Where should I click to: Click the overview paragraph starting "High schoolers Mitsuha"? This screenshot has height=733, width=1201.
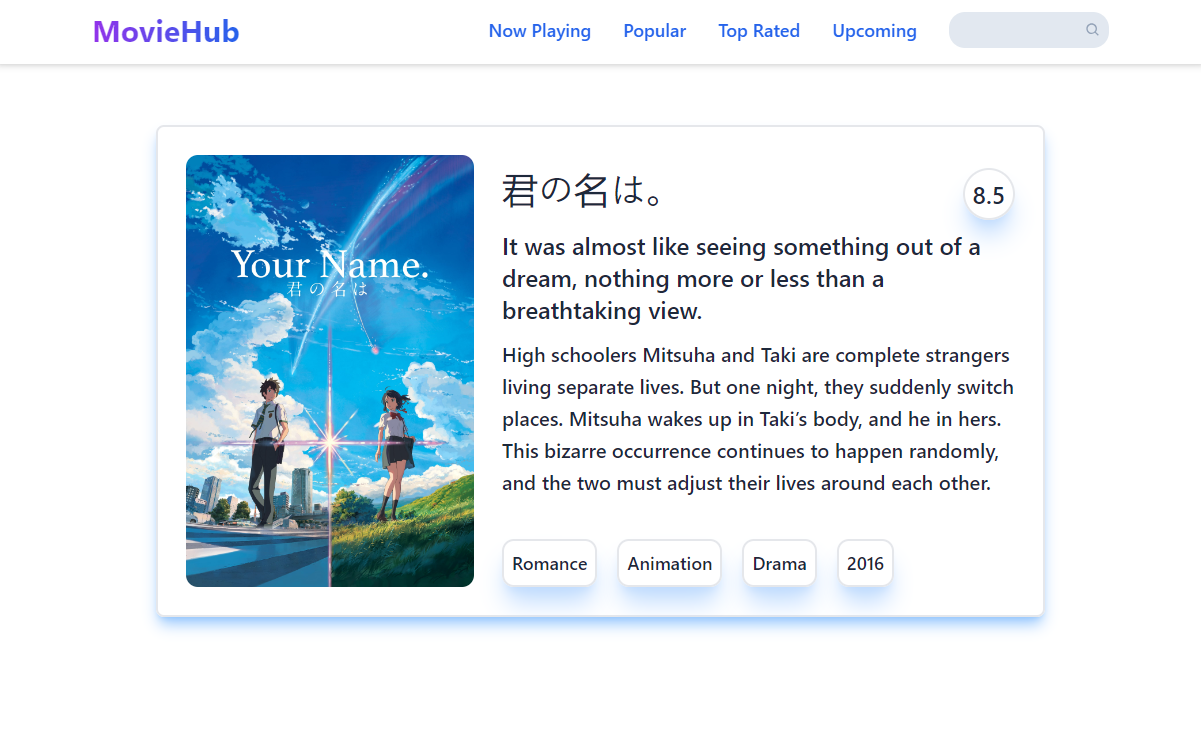click(758, 419)
